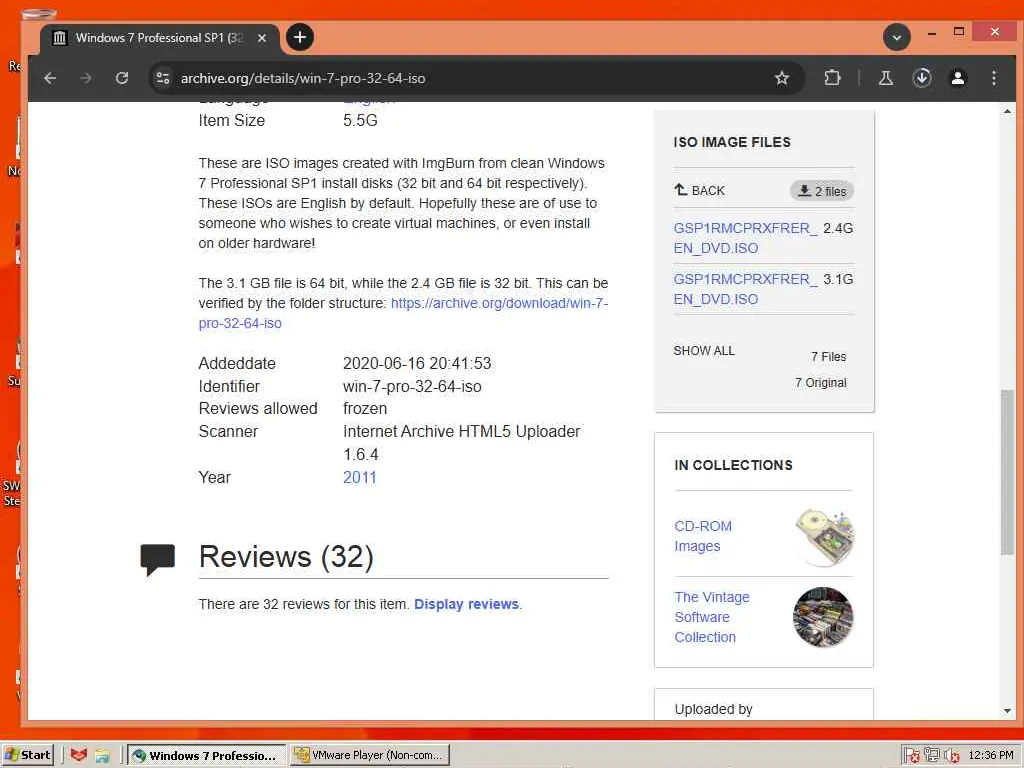Click the browser forward arrow

point(86,78)
